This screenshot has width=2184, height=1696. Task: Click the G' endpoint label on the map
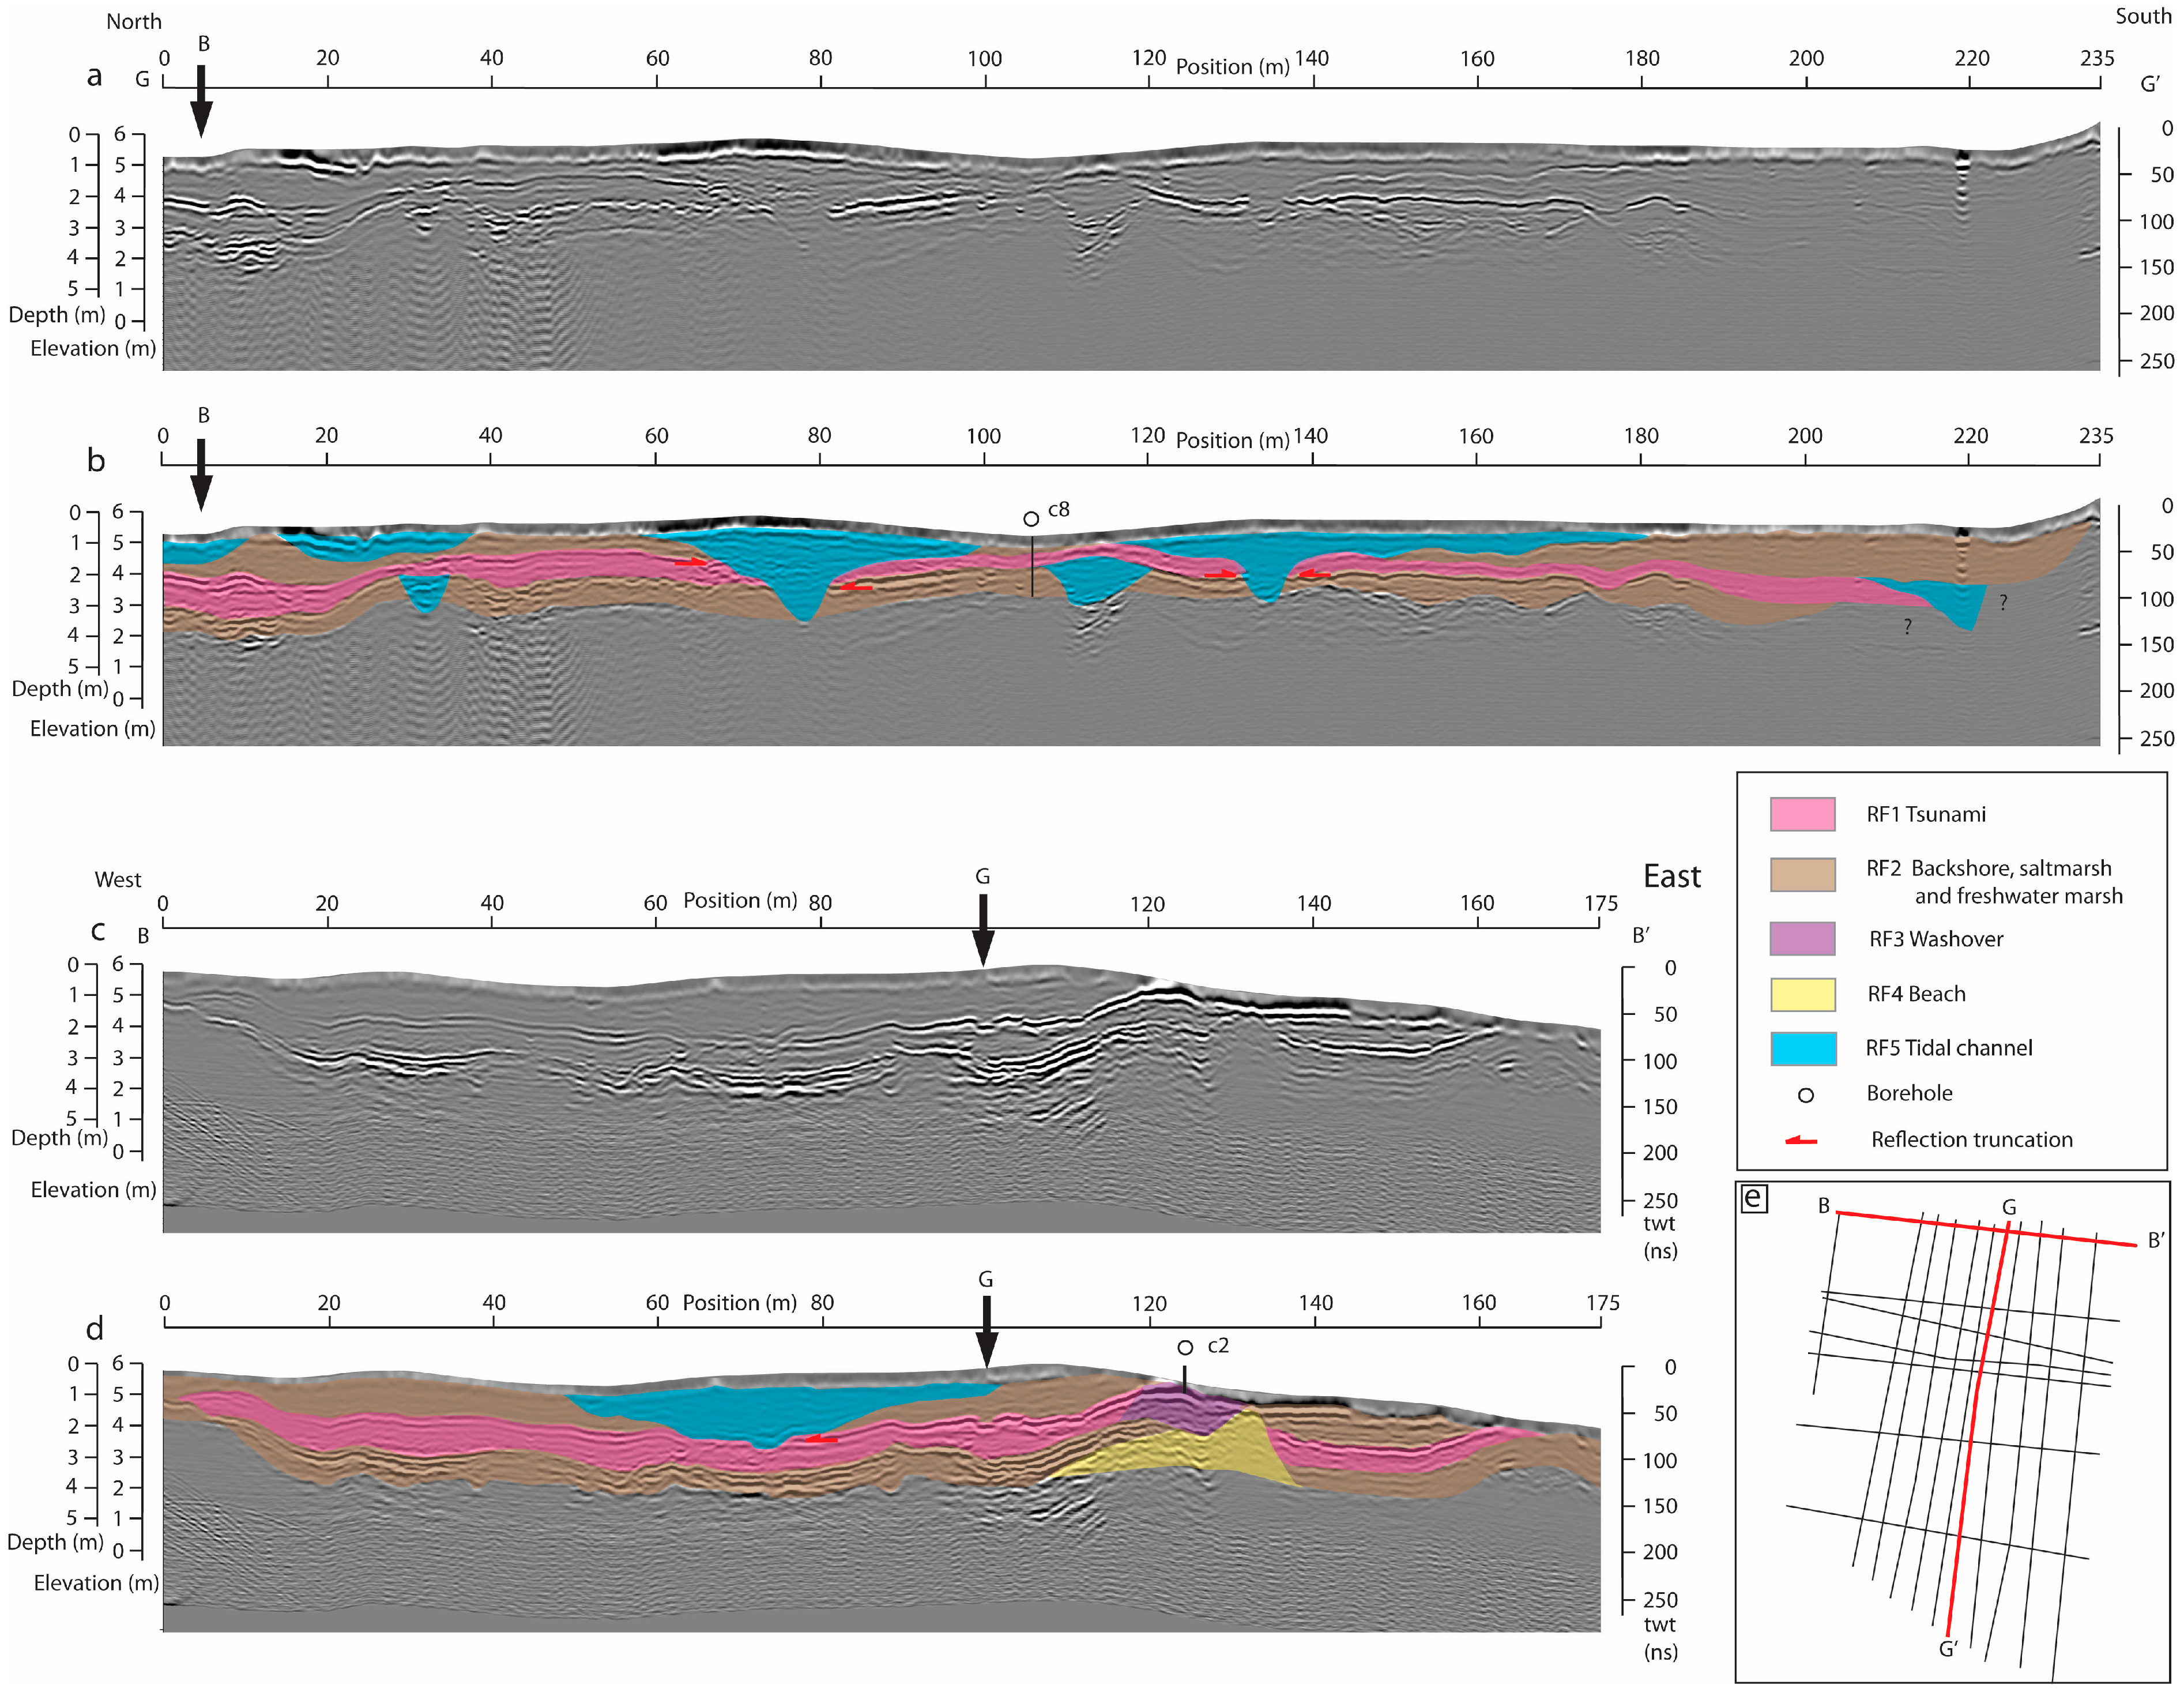pos(1948,1649)
